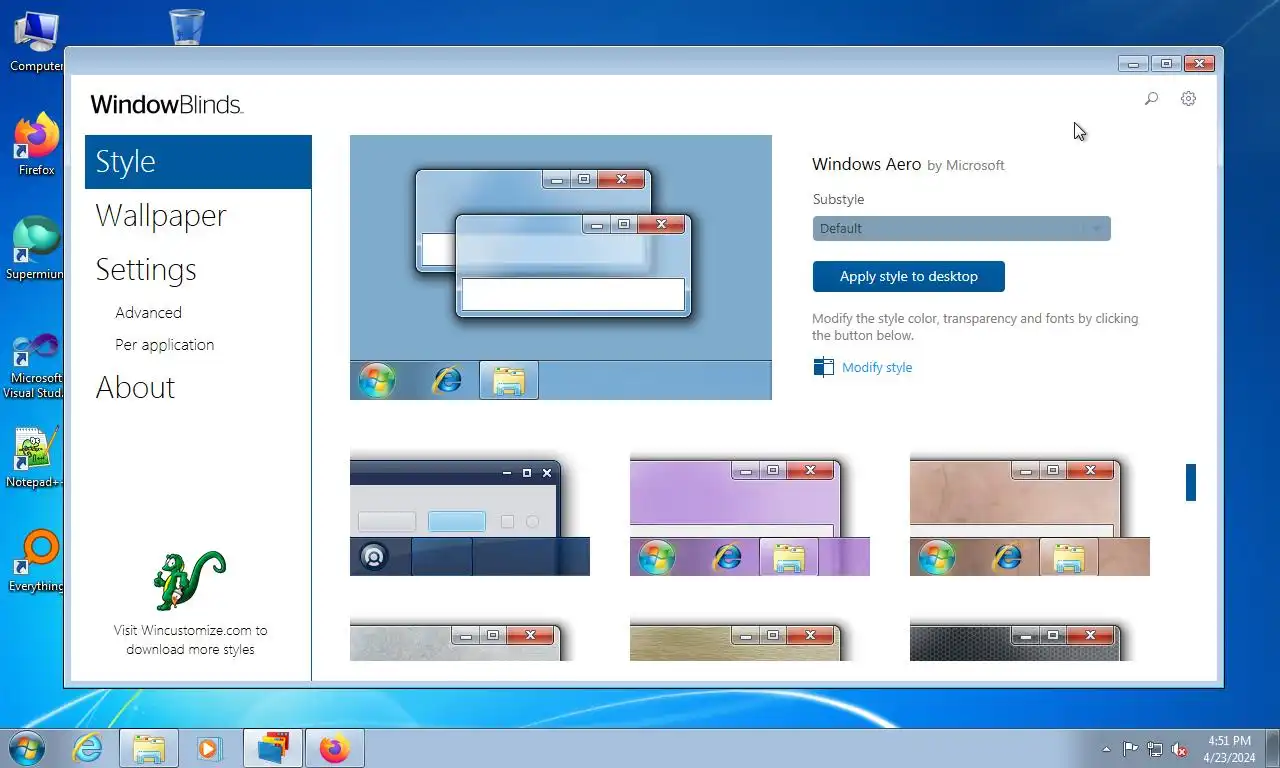Select the dark blue style thumbnail
This screenshot has width=1280, height=768.
470,516
